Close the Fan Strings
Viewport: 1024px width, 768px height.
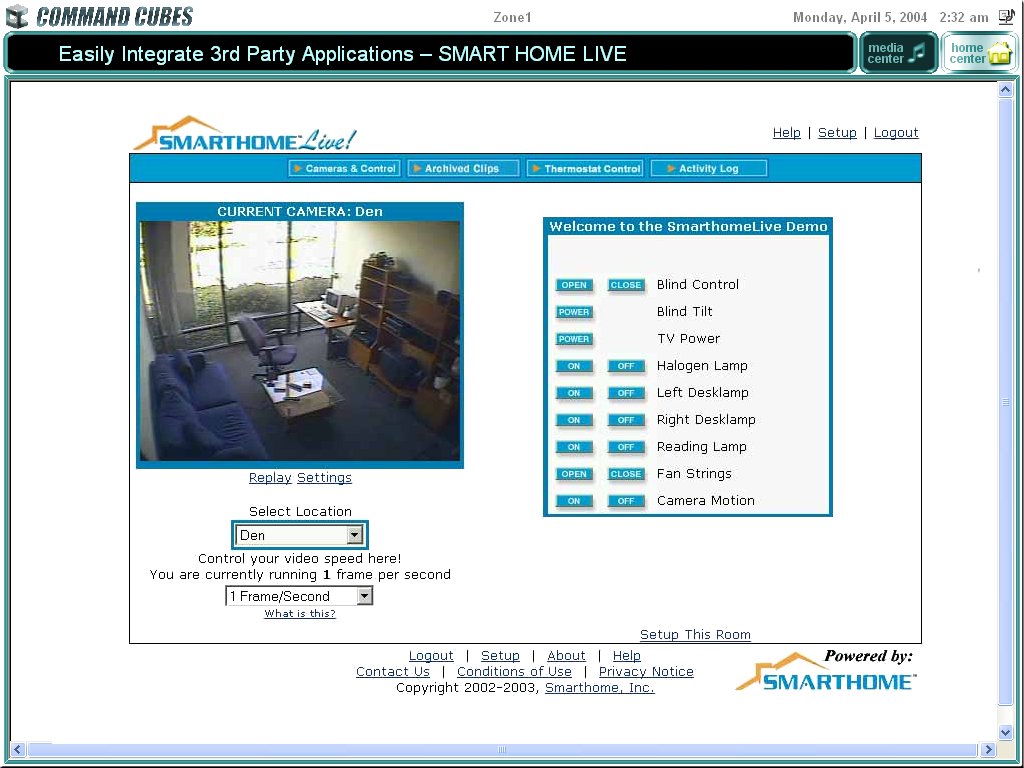626,474
